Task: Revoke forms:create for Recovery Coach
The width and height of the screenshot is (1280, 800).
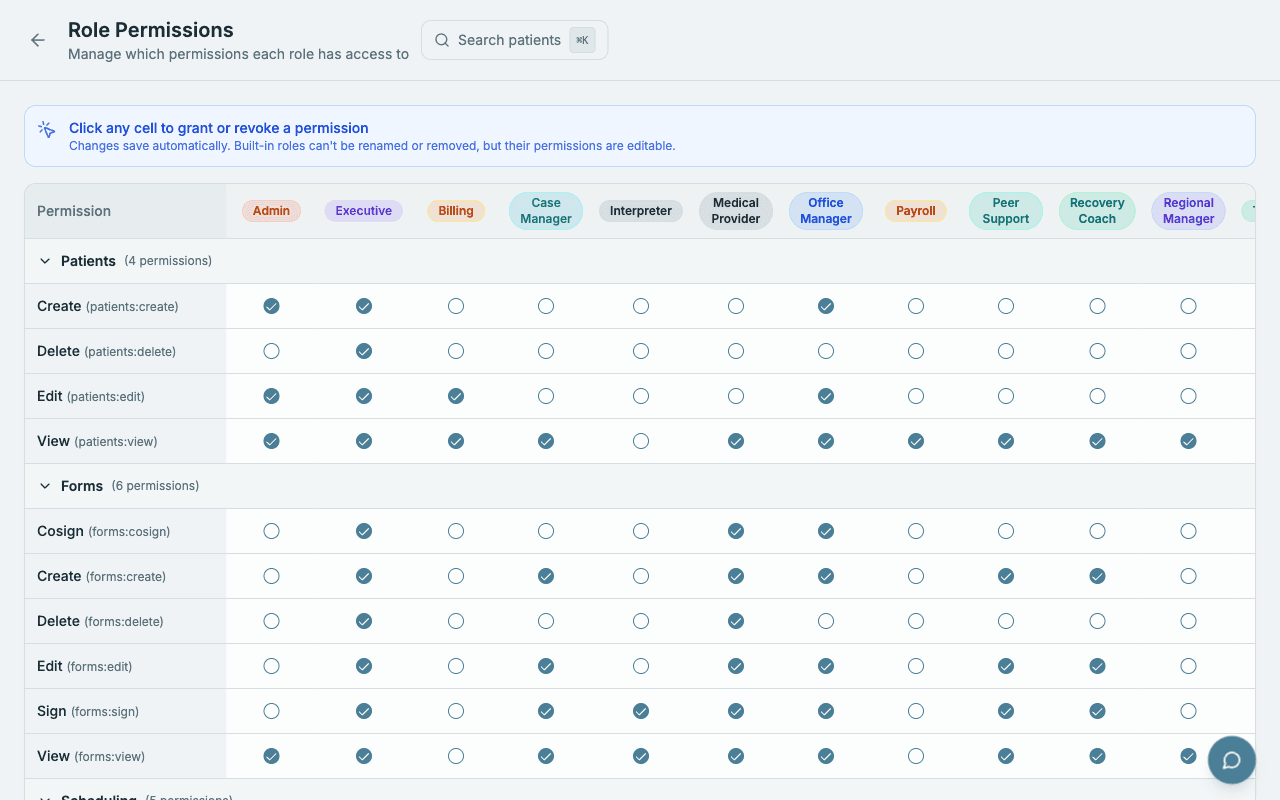Action: click(x=1097, y=576)
